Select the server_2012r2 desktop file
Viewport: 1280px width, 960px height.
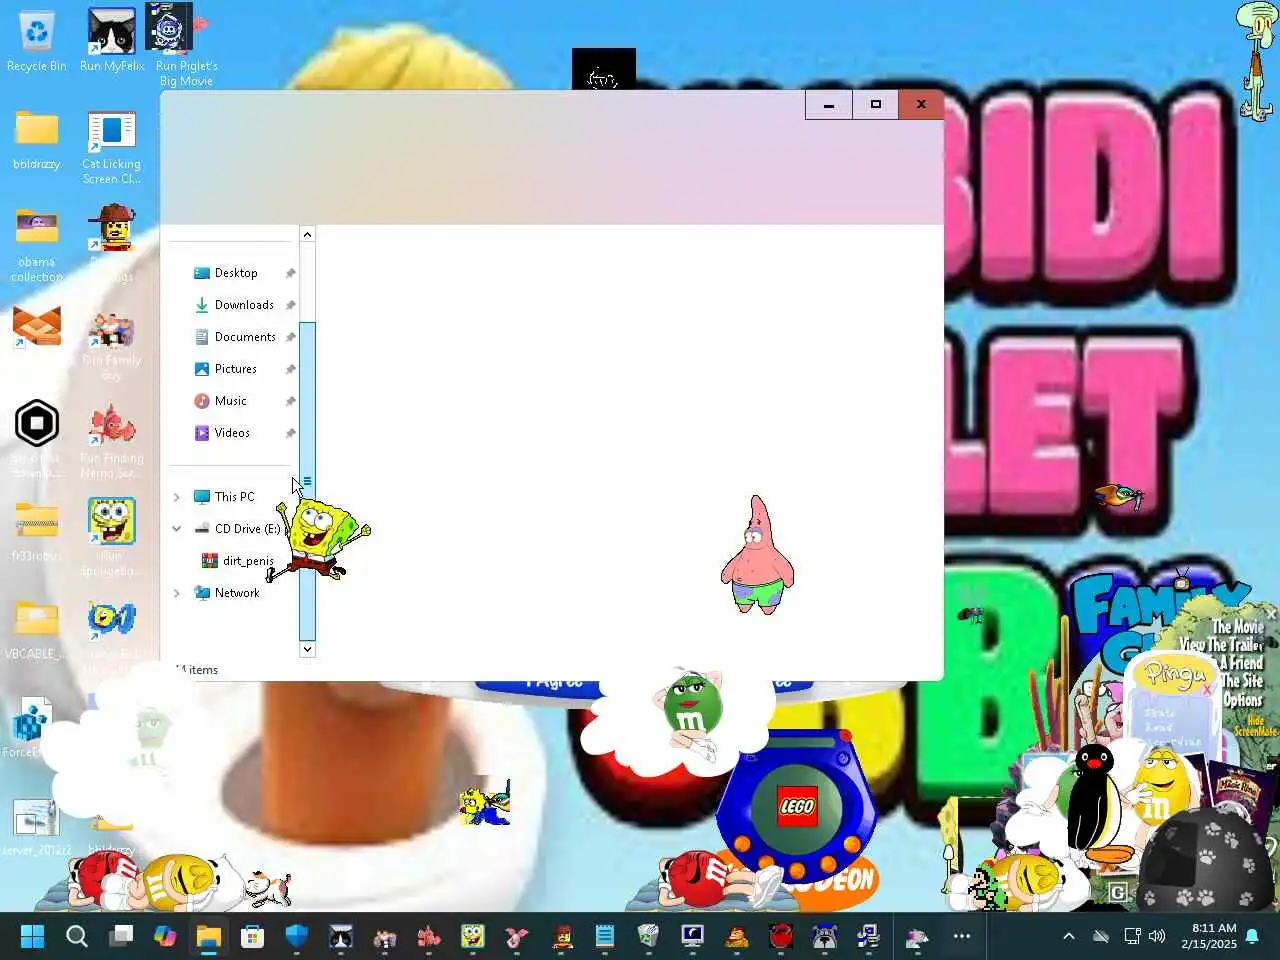coord(37,828)
